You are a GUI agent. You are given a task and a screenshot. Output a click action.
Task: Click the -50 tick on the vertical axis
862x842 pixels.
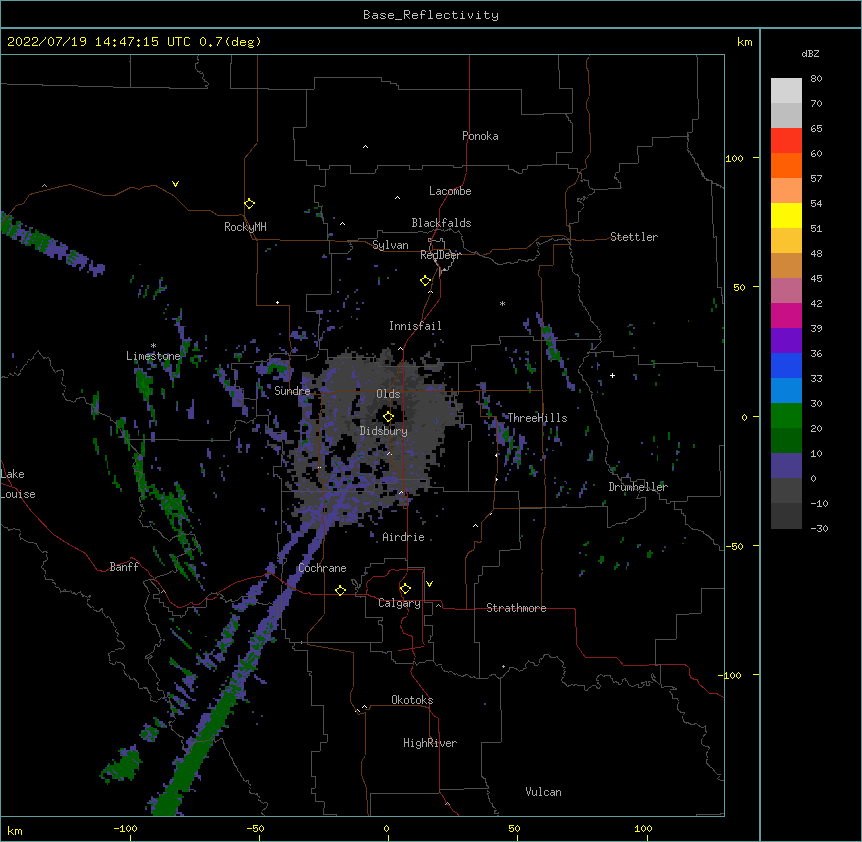(733, 546)
